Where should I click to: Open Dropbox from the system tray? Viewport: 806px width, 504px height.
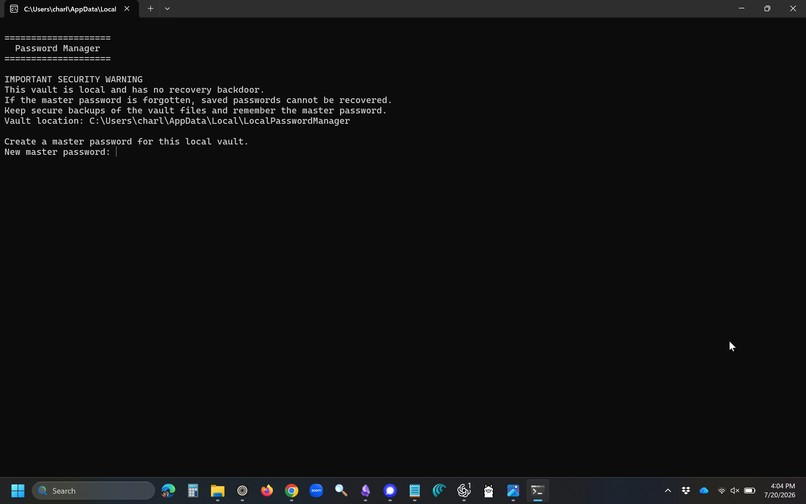point(686,491)
